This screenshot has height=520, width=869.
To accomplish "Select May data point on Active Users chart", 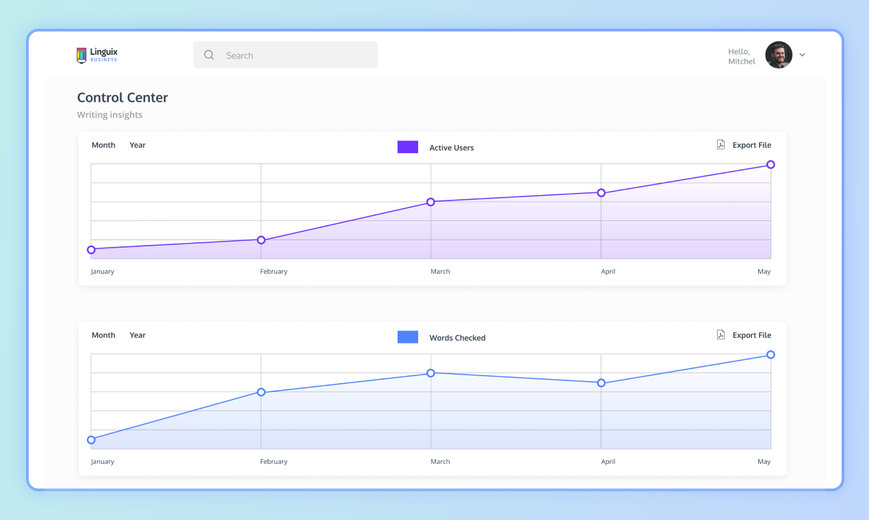I will coord(770,165).
